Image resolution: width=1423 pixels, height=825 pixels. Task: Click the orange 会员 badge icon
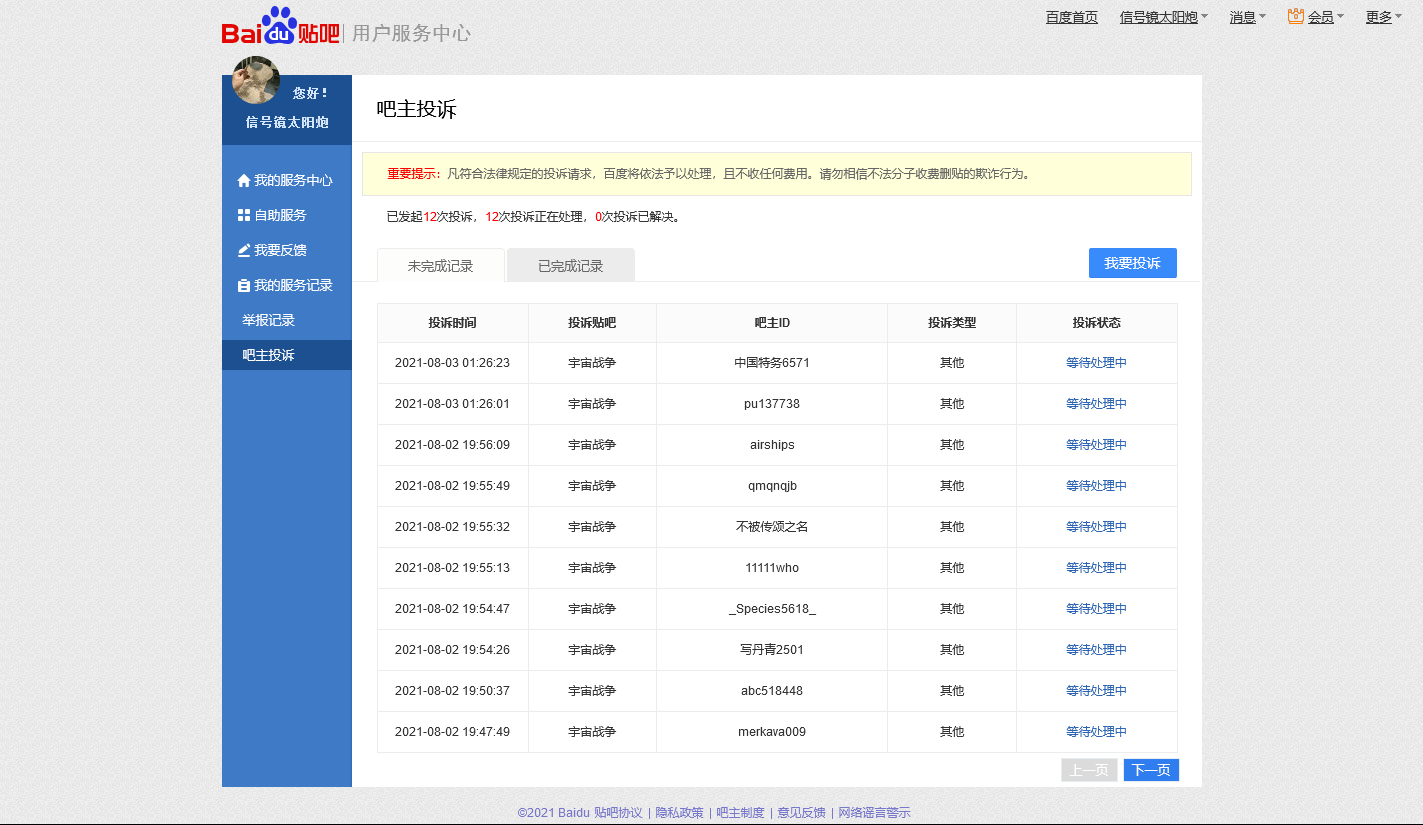pyautogui.click(x=1295, y=16)
